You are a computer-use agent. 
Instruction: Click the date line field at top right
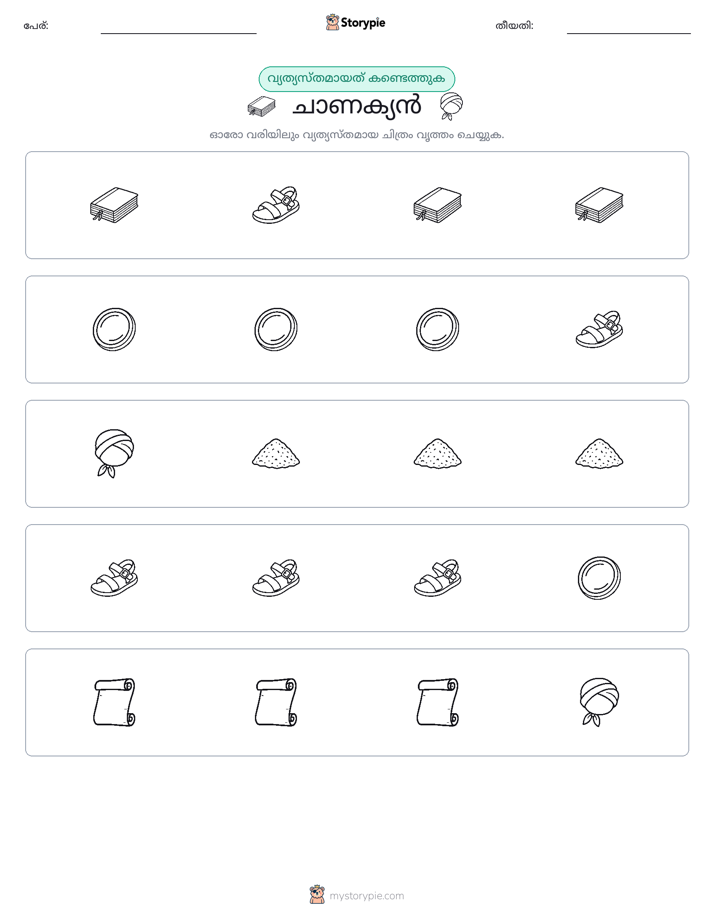(x=629, y=27)
